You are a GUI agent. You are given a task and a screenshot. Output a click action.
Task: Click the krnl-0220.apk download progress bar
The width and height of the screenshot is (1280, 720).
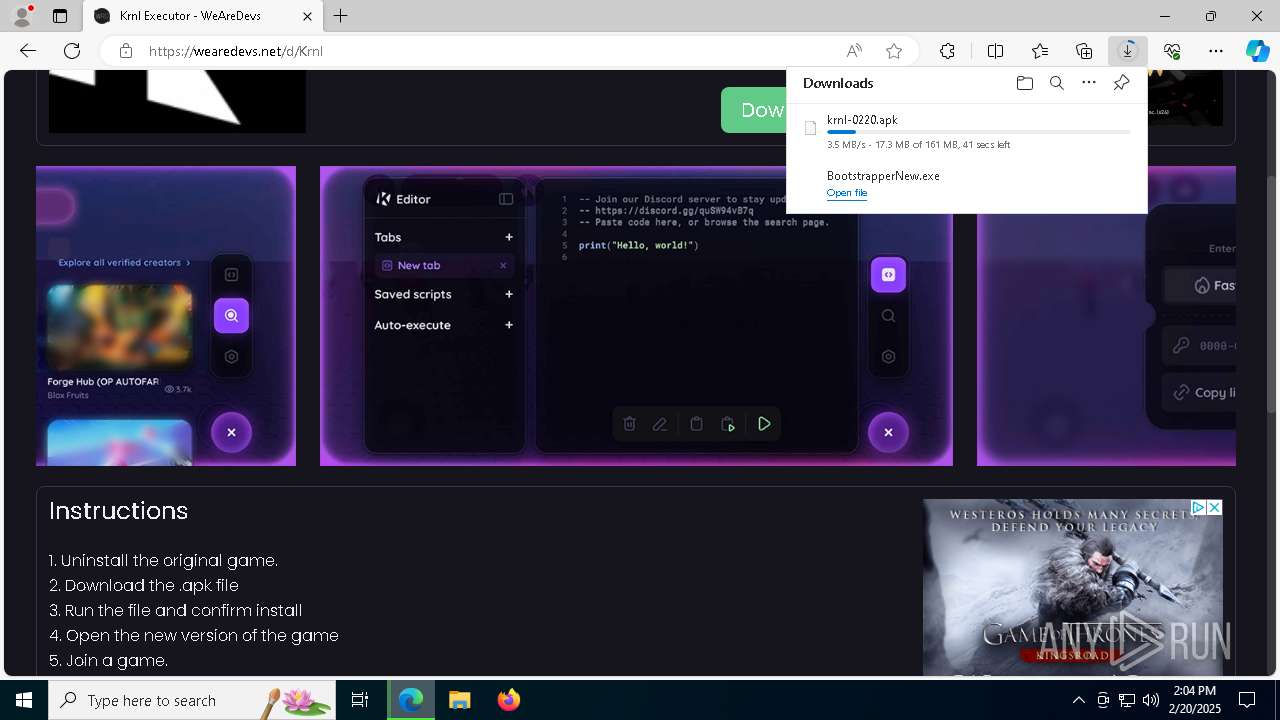979,132
